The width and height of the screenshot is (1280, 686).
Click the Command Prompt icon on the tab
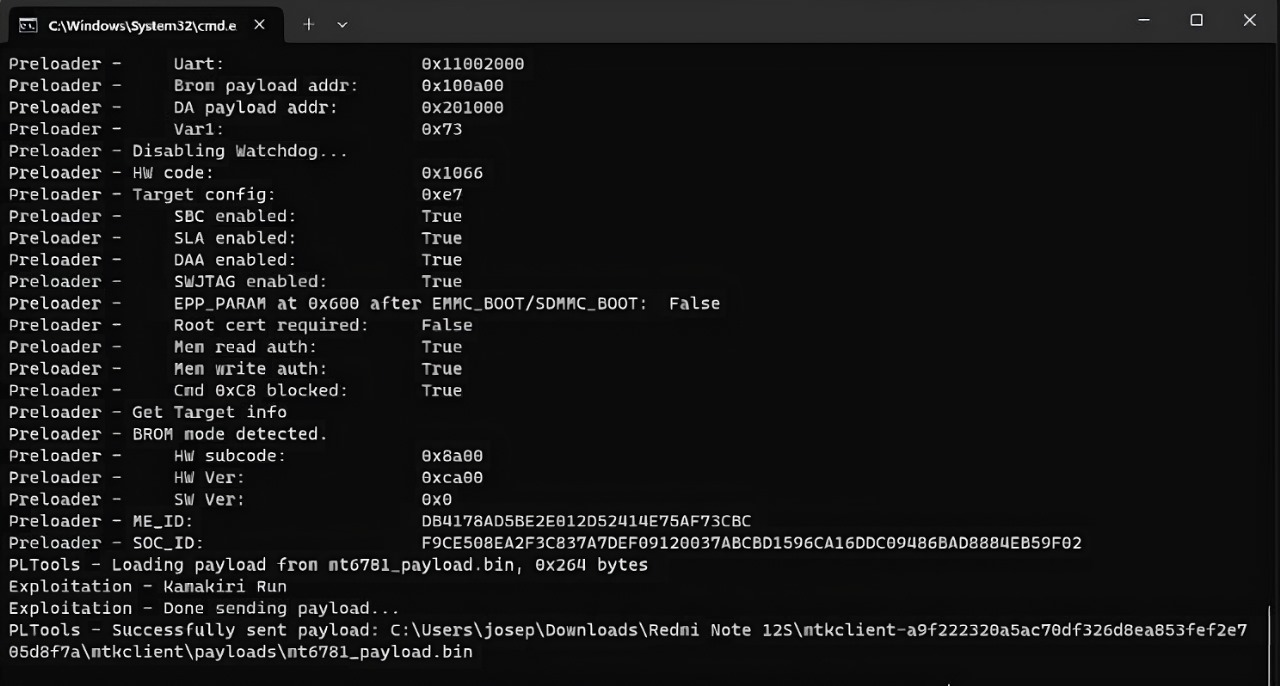pyautogui.click(x=29, y=25)
